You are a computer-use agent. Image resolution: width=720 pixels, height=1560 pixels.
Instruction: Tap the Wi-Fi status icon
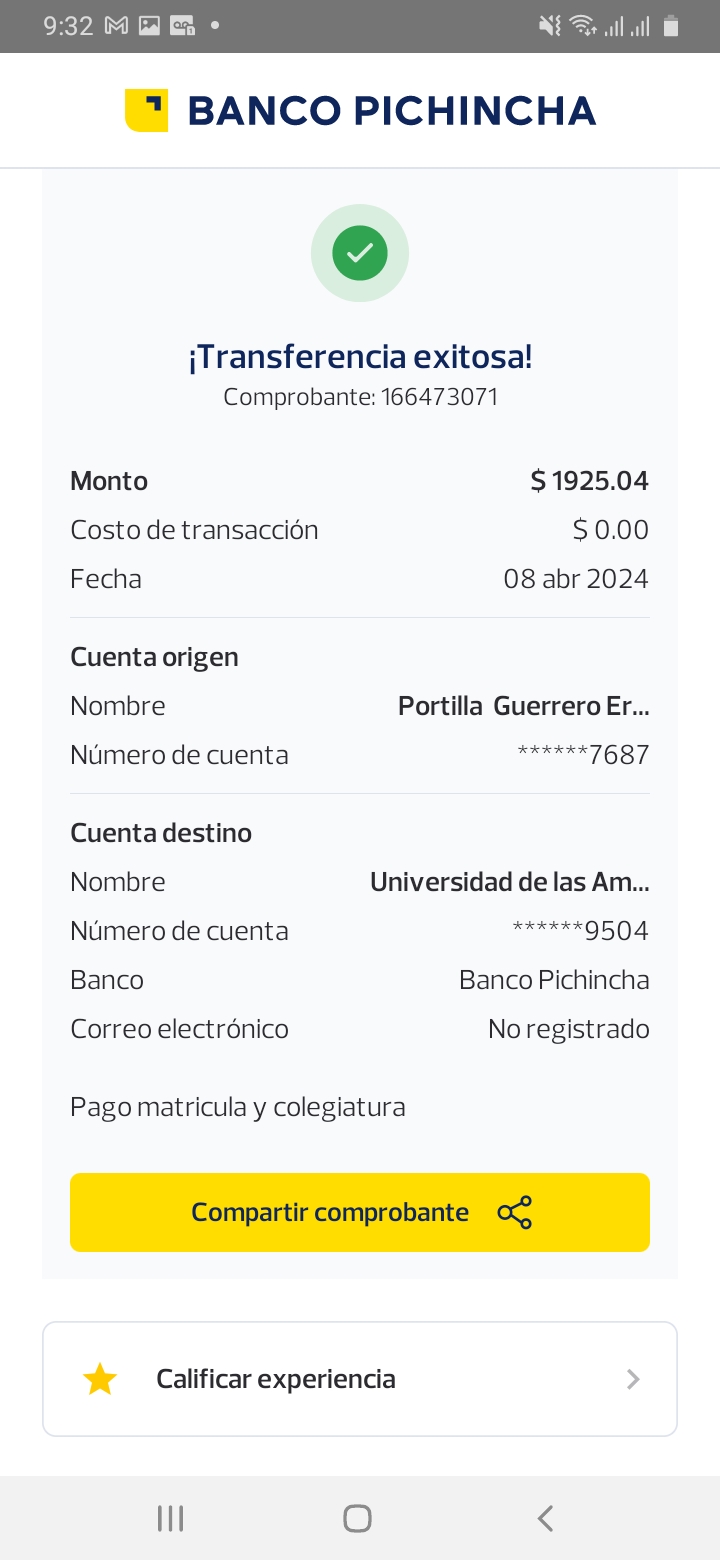coord(582,26)
